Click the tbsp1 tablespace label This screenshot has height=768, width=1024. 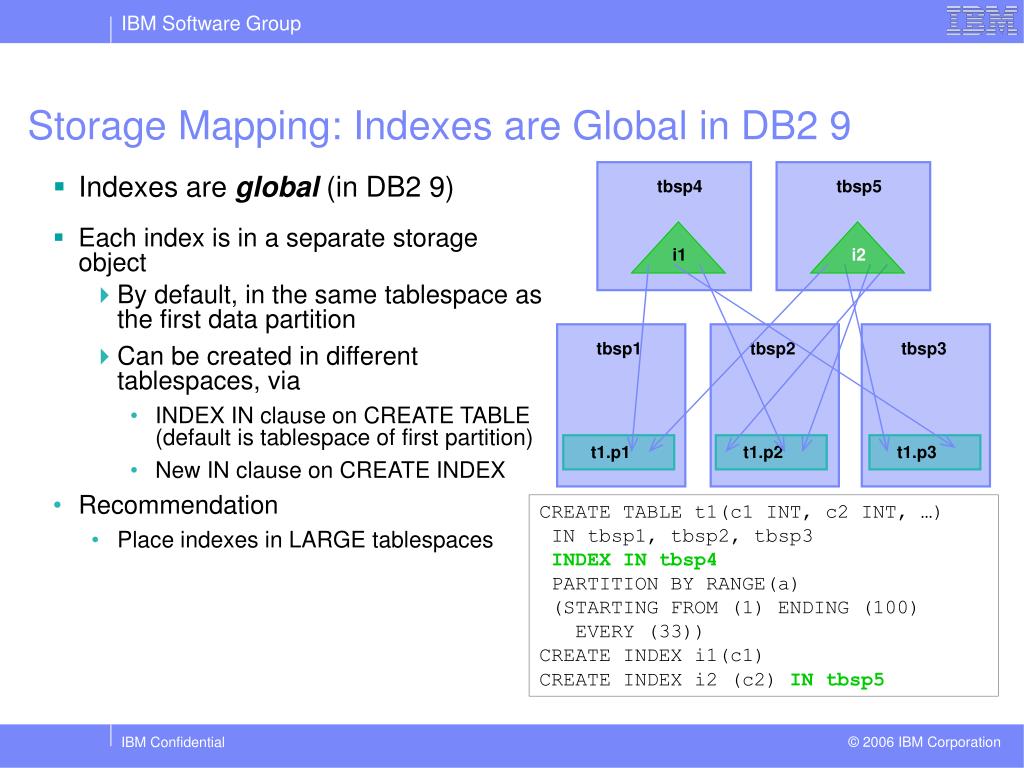tap(618, 349)
